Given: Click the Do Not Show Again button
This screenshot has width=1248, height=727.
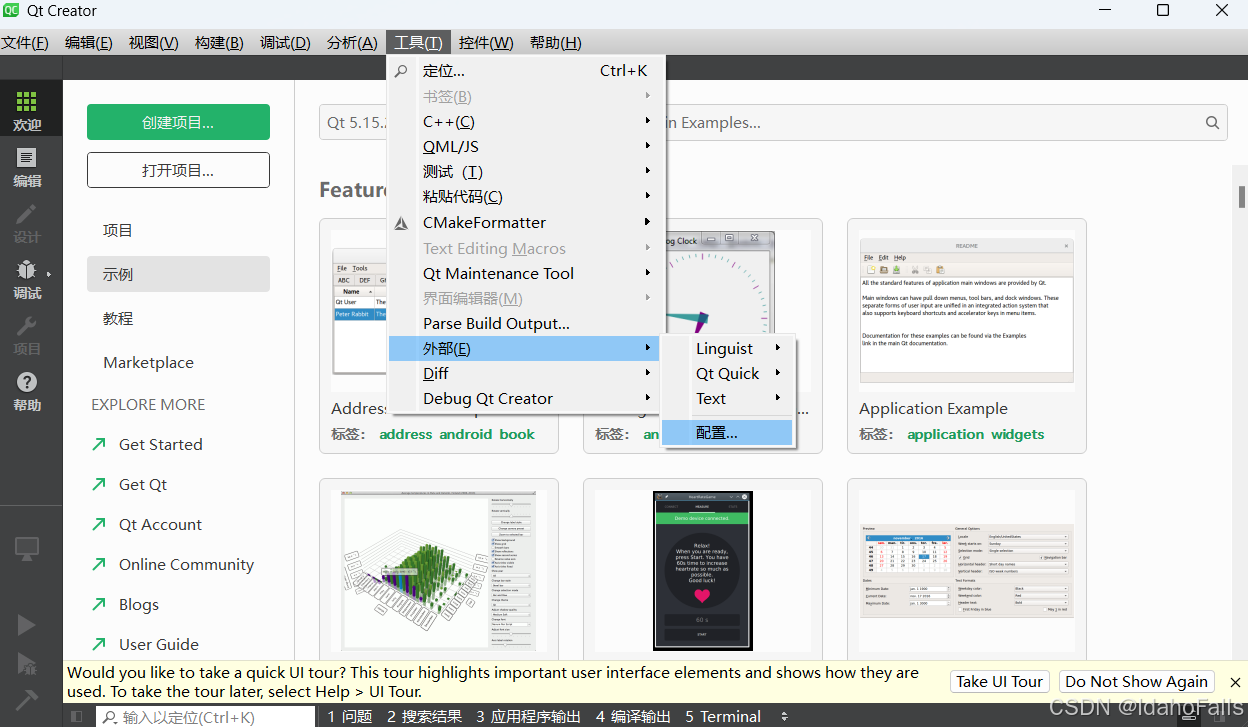Looking at the screenshot, I should pos(1137,682).
